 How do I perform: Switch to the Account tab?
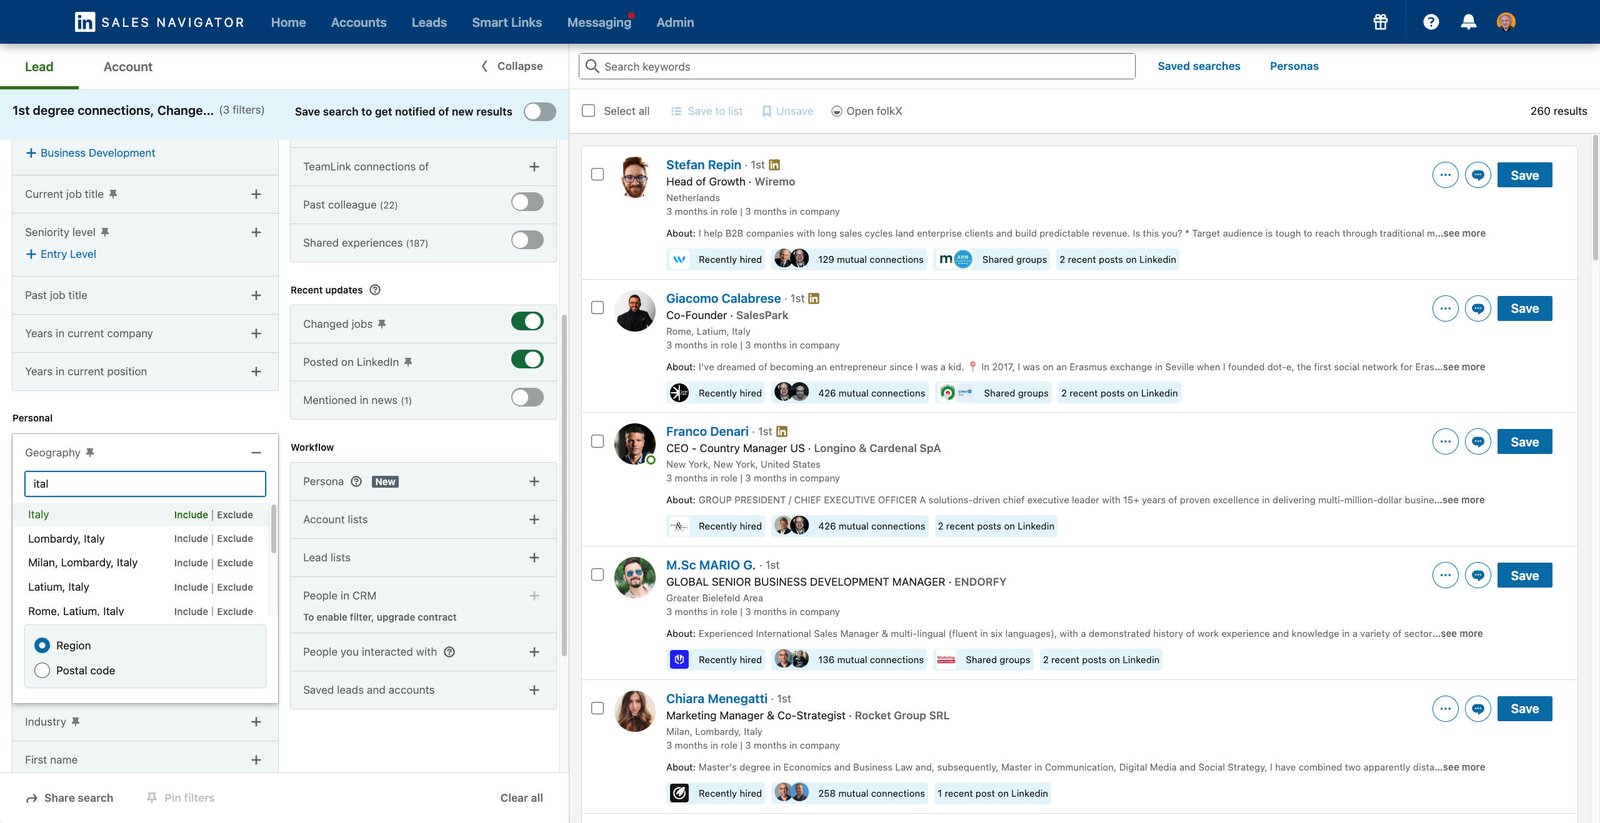(x=128, y=67)
